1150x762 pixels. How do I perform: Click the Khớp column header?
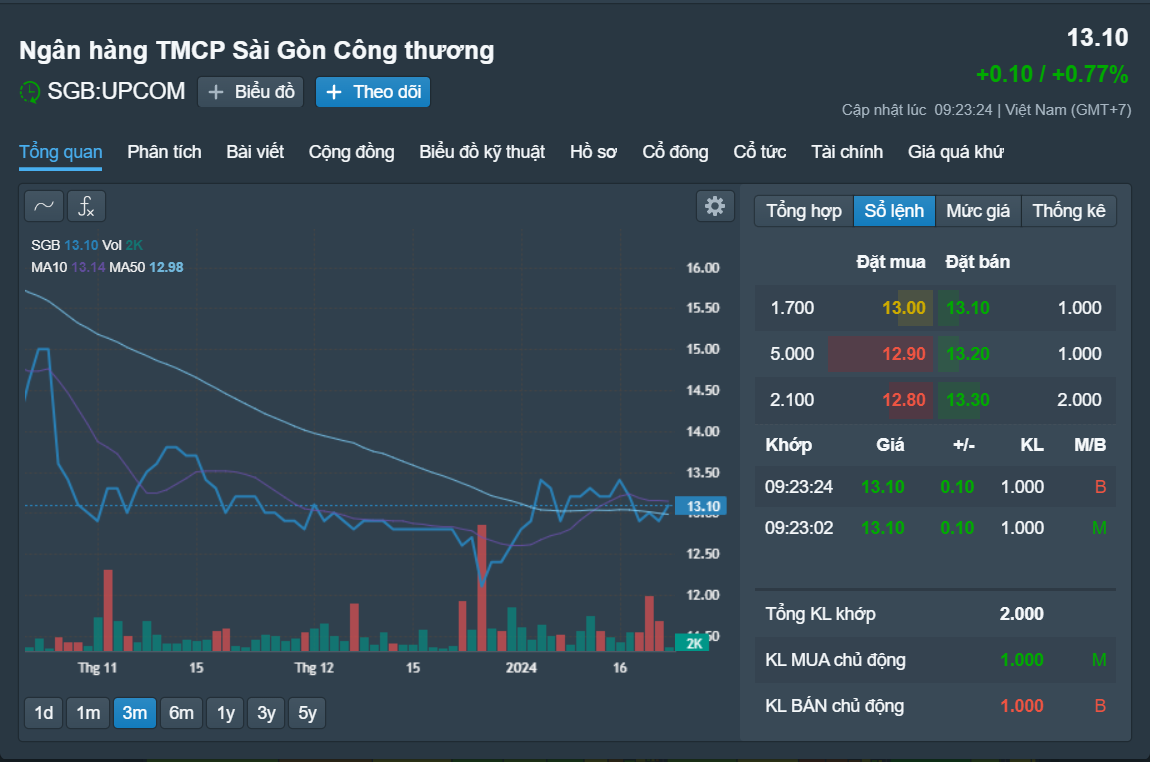click(788, 445)
